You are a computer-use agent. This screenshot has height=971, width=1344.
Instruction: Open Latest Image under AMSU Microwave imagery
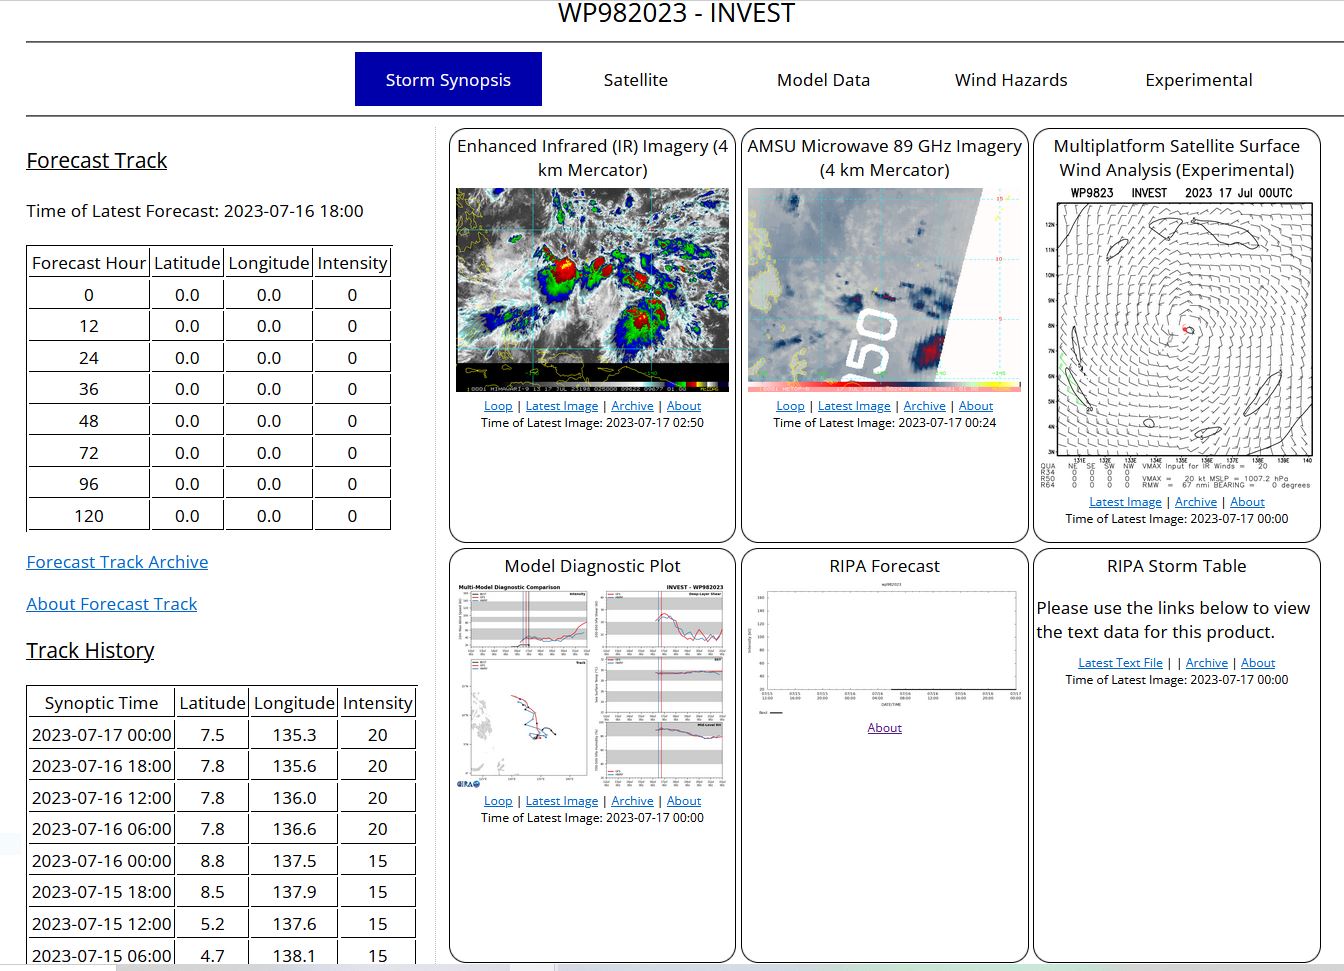pyautogui.click(x=854, y=406)
